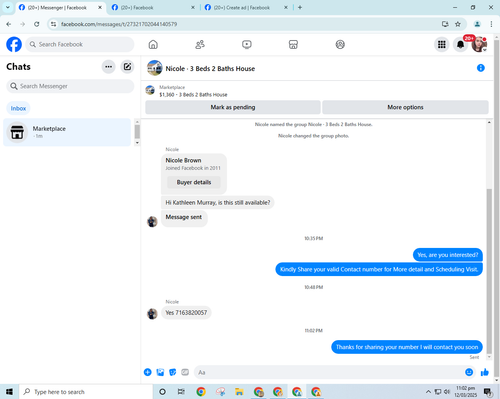Screen dimensions: 500x399
Task: Open the account profile picture menu
Action: (479, 44)
